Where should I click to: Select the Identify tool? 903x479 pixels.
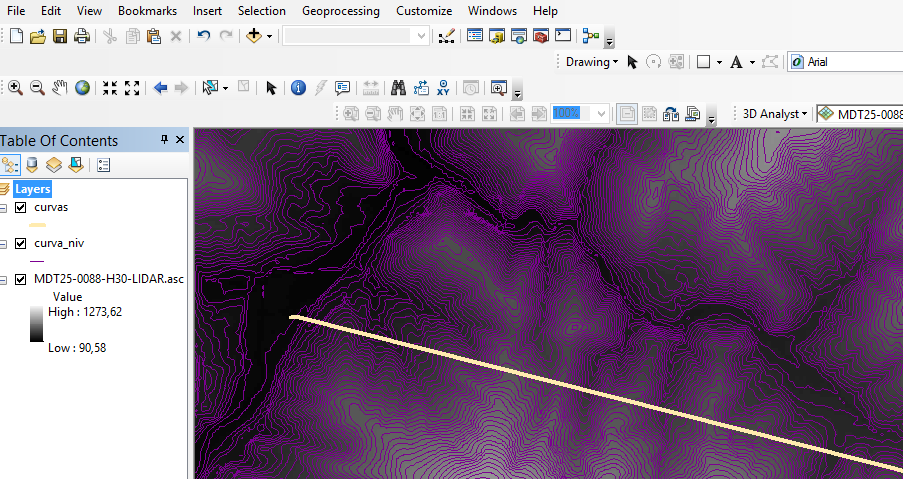[298, 88]
